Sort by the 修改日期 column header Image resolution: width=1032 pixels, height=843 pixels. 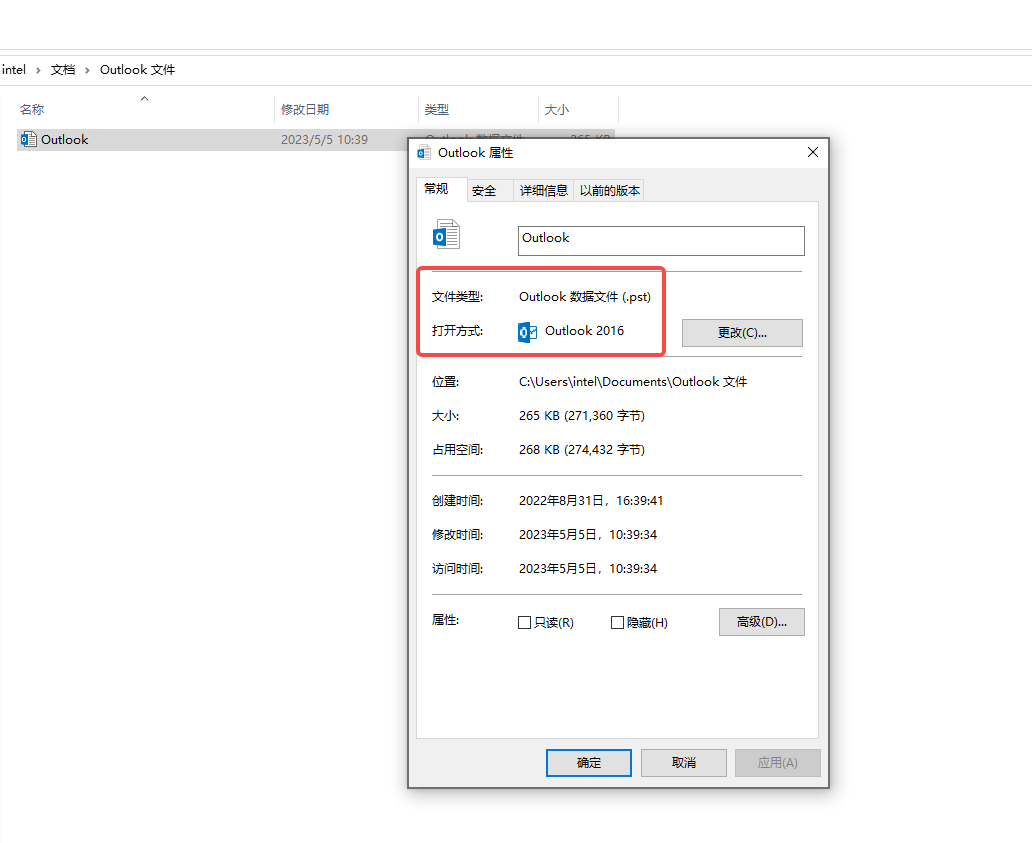(346, 109)
